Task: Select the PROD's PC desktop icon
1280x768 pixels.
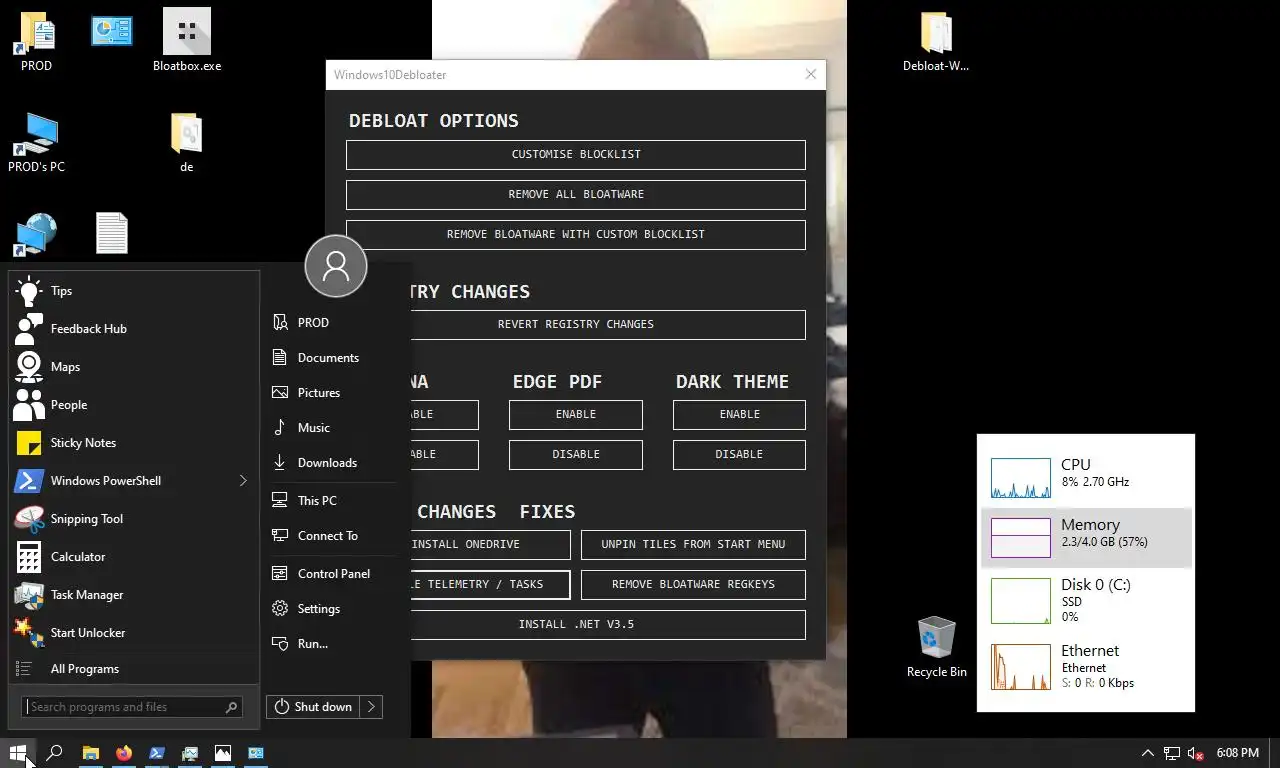Action: click(x=36, y=142)
